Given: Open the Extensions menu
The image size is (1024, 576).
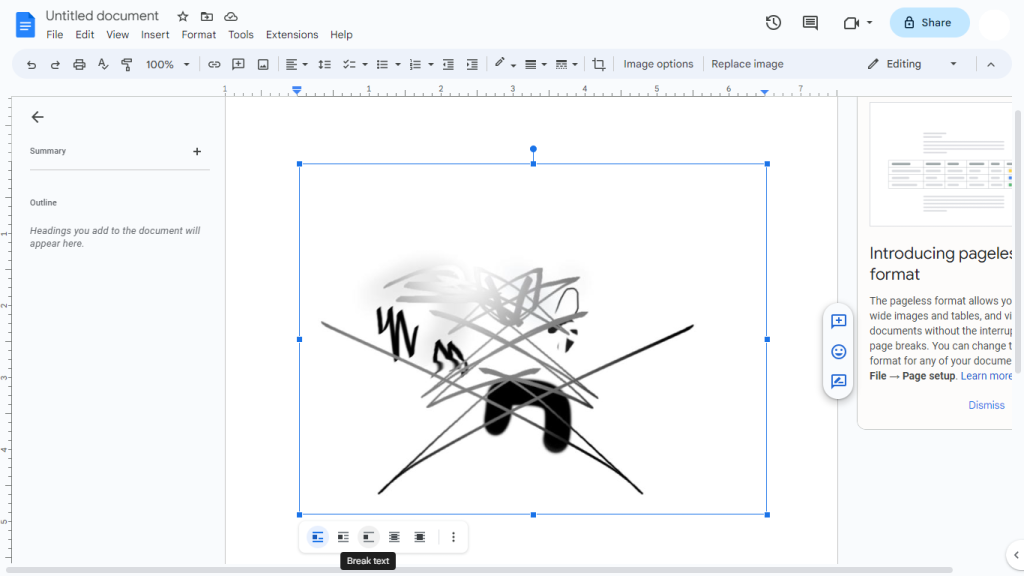Looking at the screenshot, I should [x=291, y=35].
